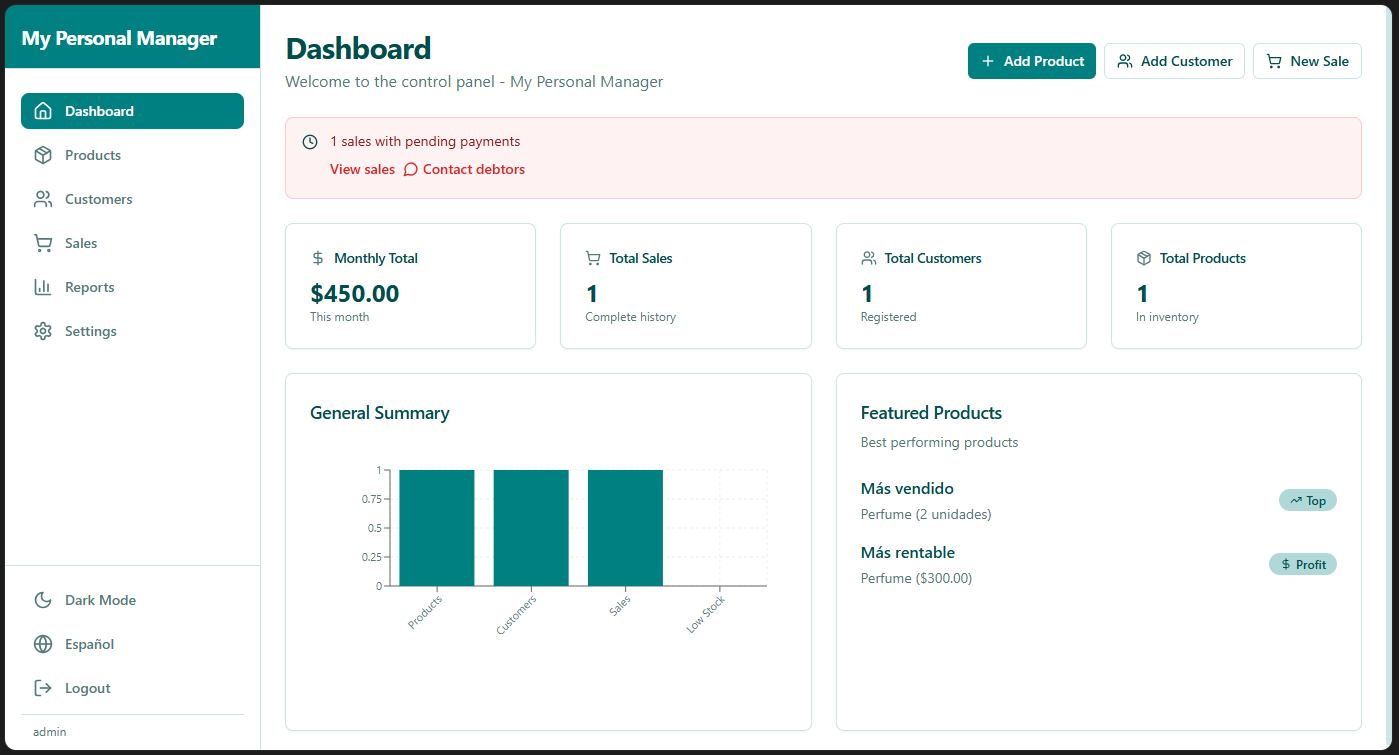Click the clock icon in pending payments alert
Image resolution: width=1399 pixels, height=755 pixels.
310,142
